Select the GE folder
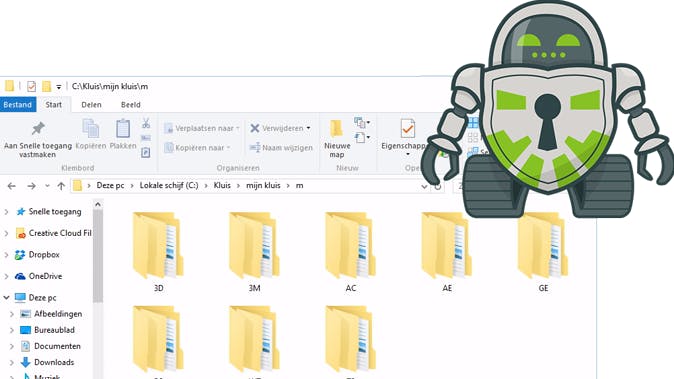Viewport: 674px width, 379px height. (543, 252)
